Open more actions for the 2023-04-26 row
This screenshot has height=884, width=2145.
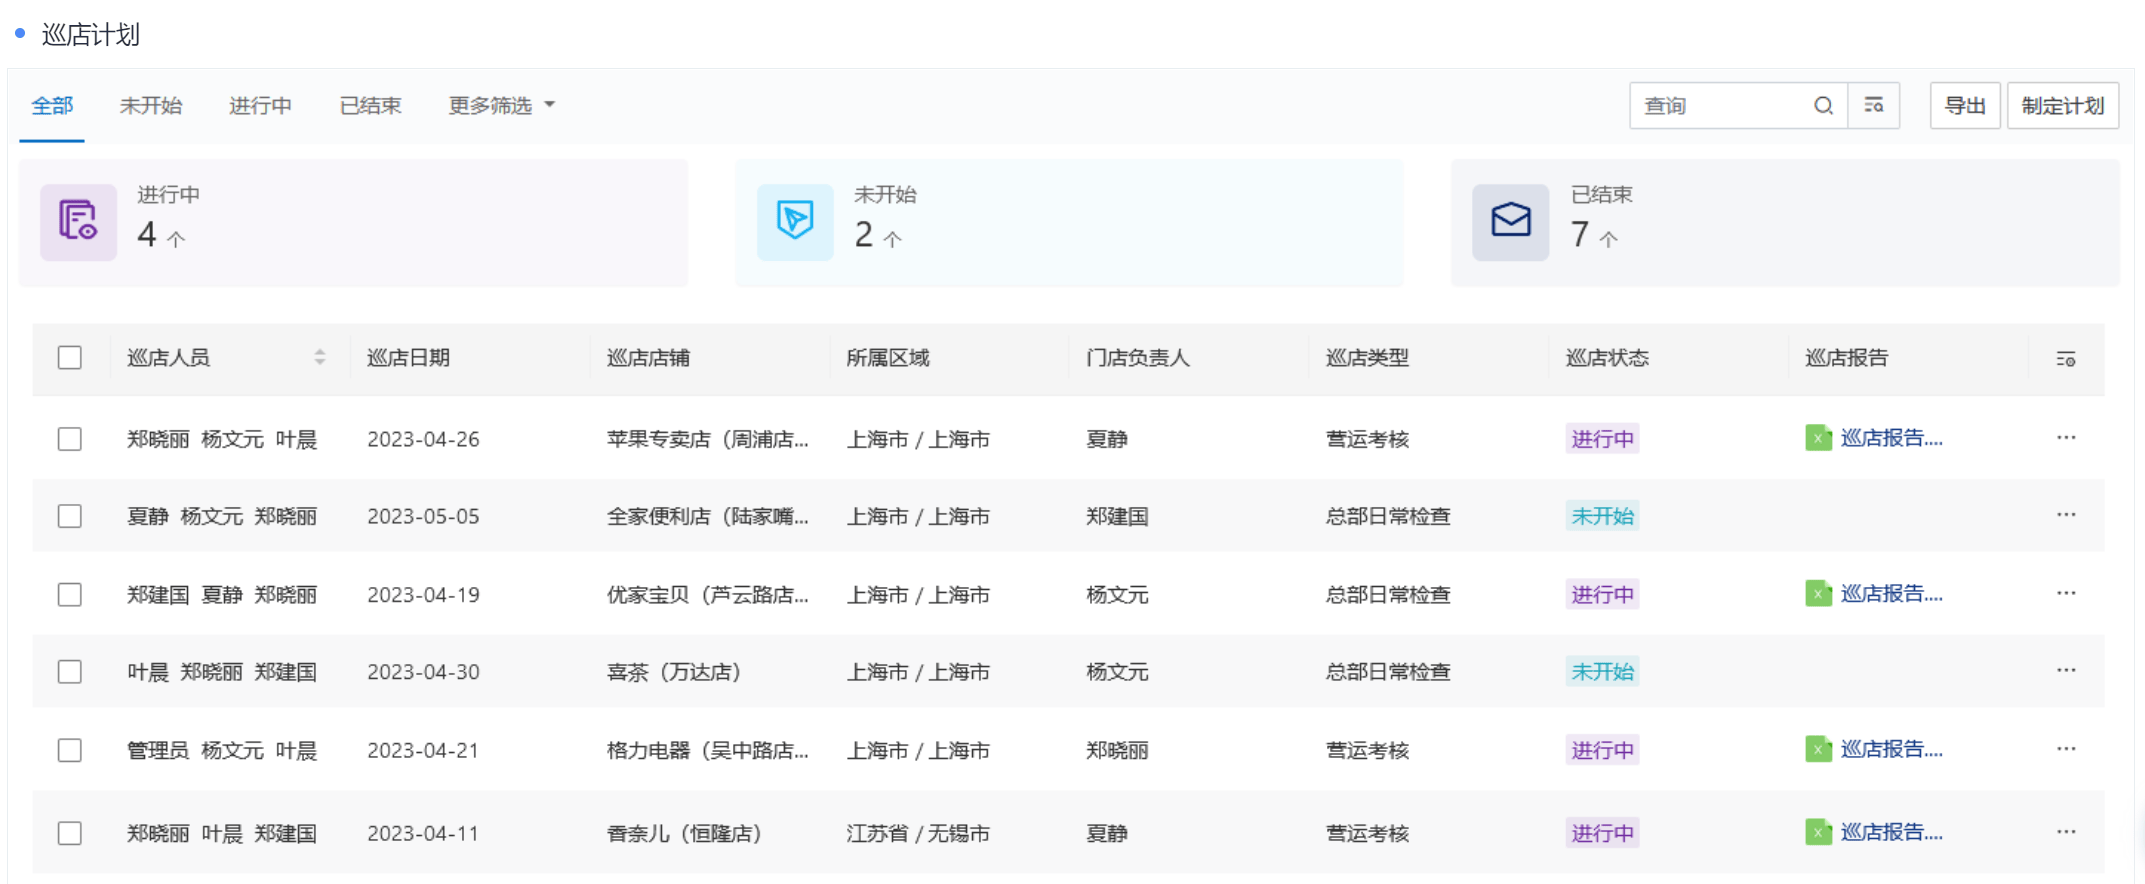coord(2066,438)
